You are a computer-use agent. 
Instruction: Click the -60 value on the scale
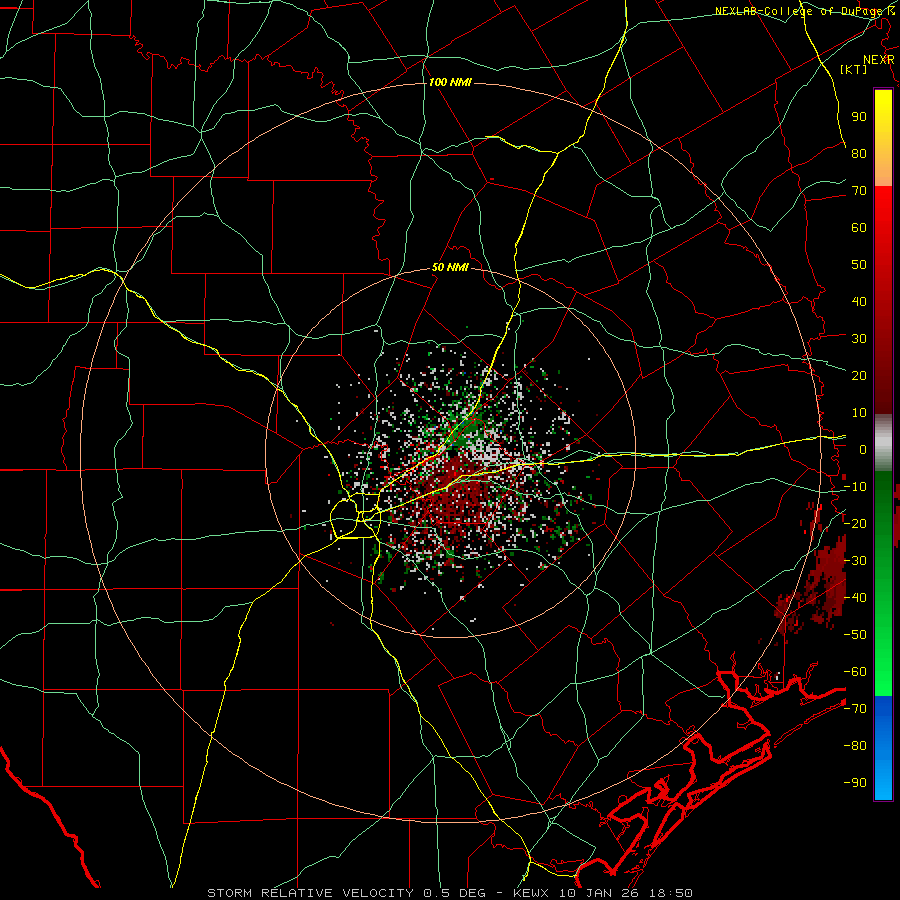(x=855, y=672)
